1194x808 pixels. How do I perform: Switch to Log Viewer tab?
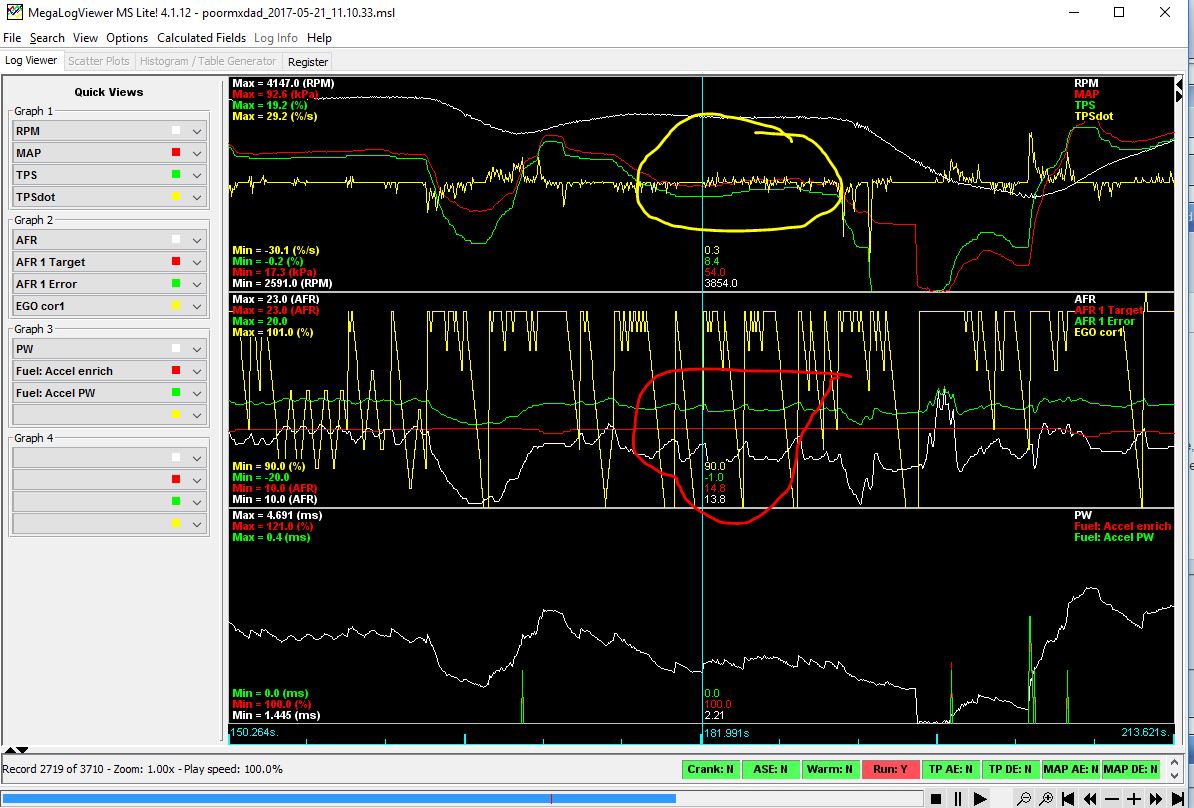[x=31, y=60]
